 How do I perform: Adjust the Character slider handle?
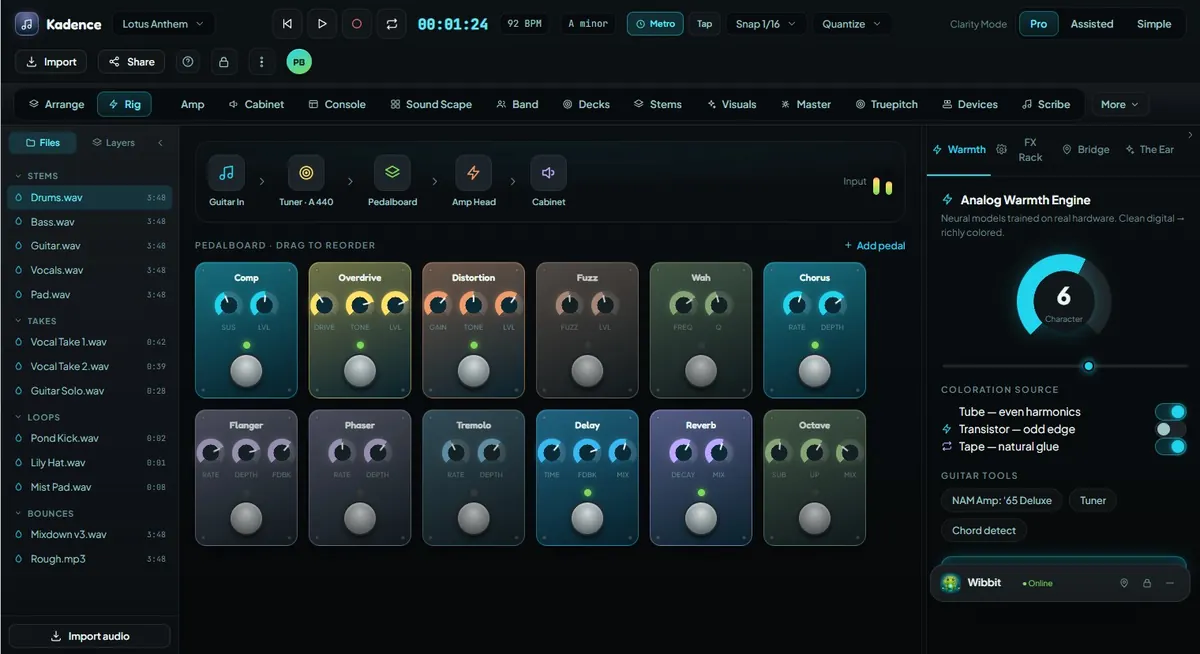[x=1089, y=366]
